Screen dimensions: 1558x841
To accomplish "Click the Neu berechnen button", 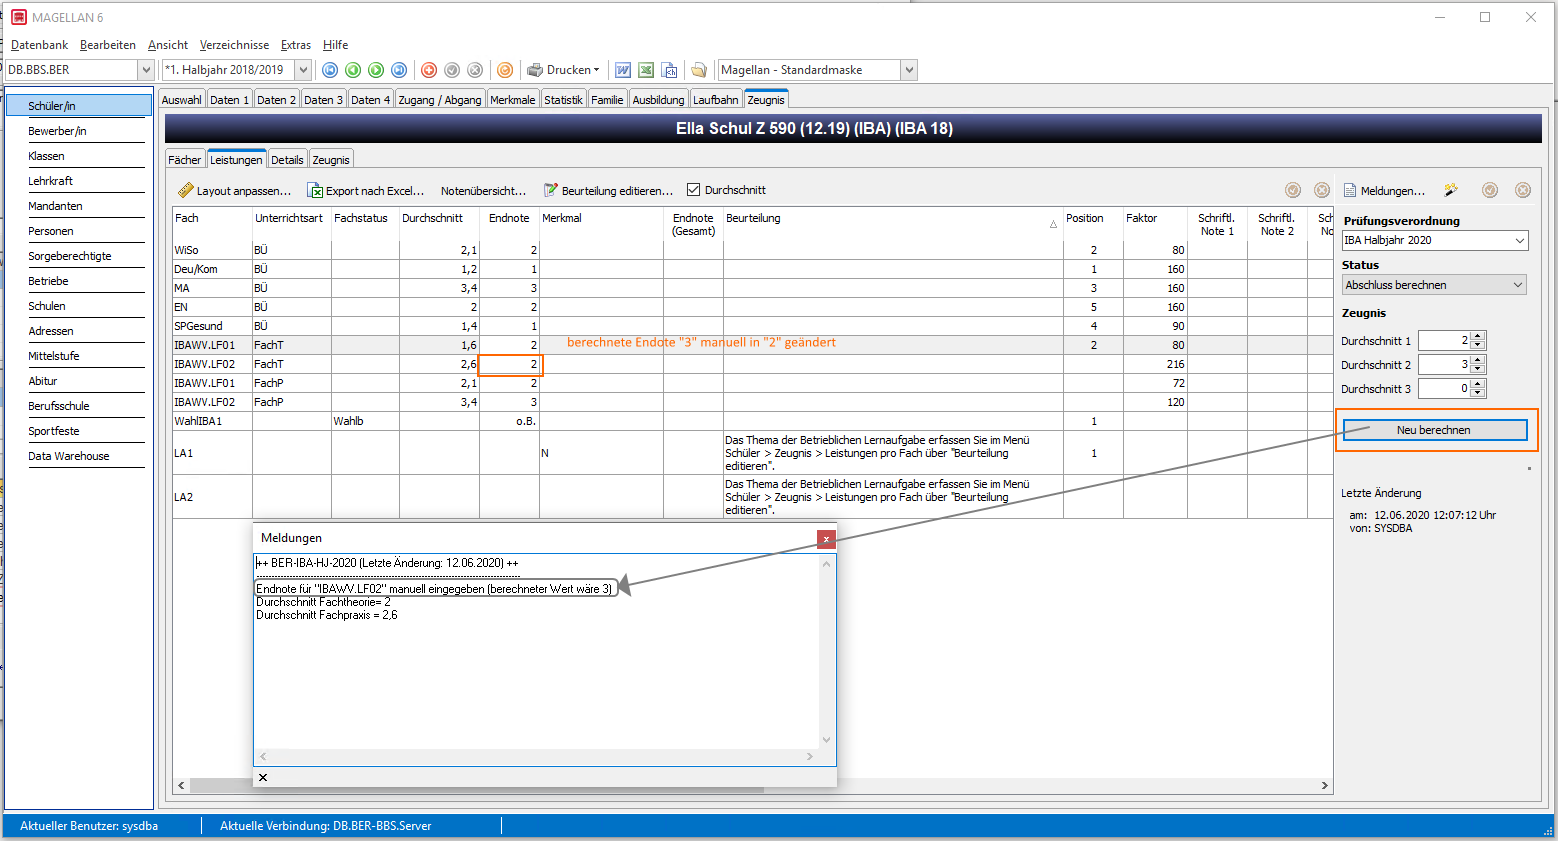I will coord(1434,430).
